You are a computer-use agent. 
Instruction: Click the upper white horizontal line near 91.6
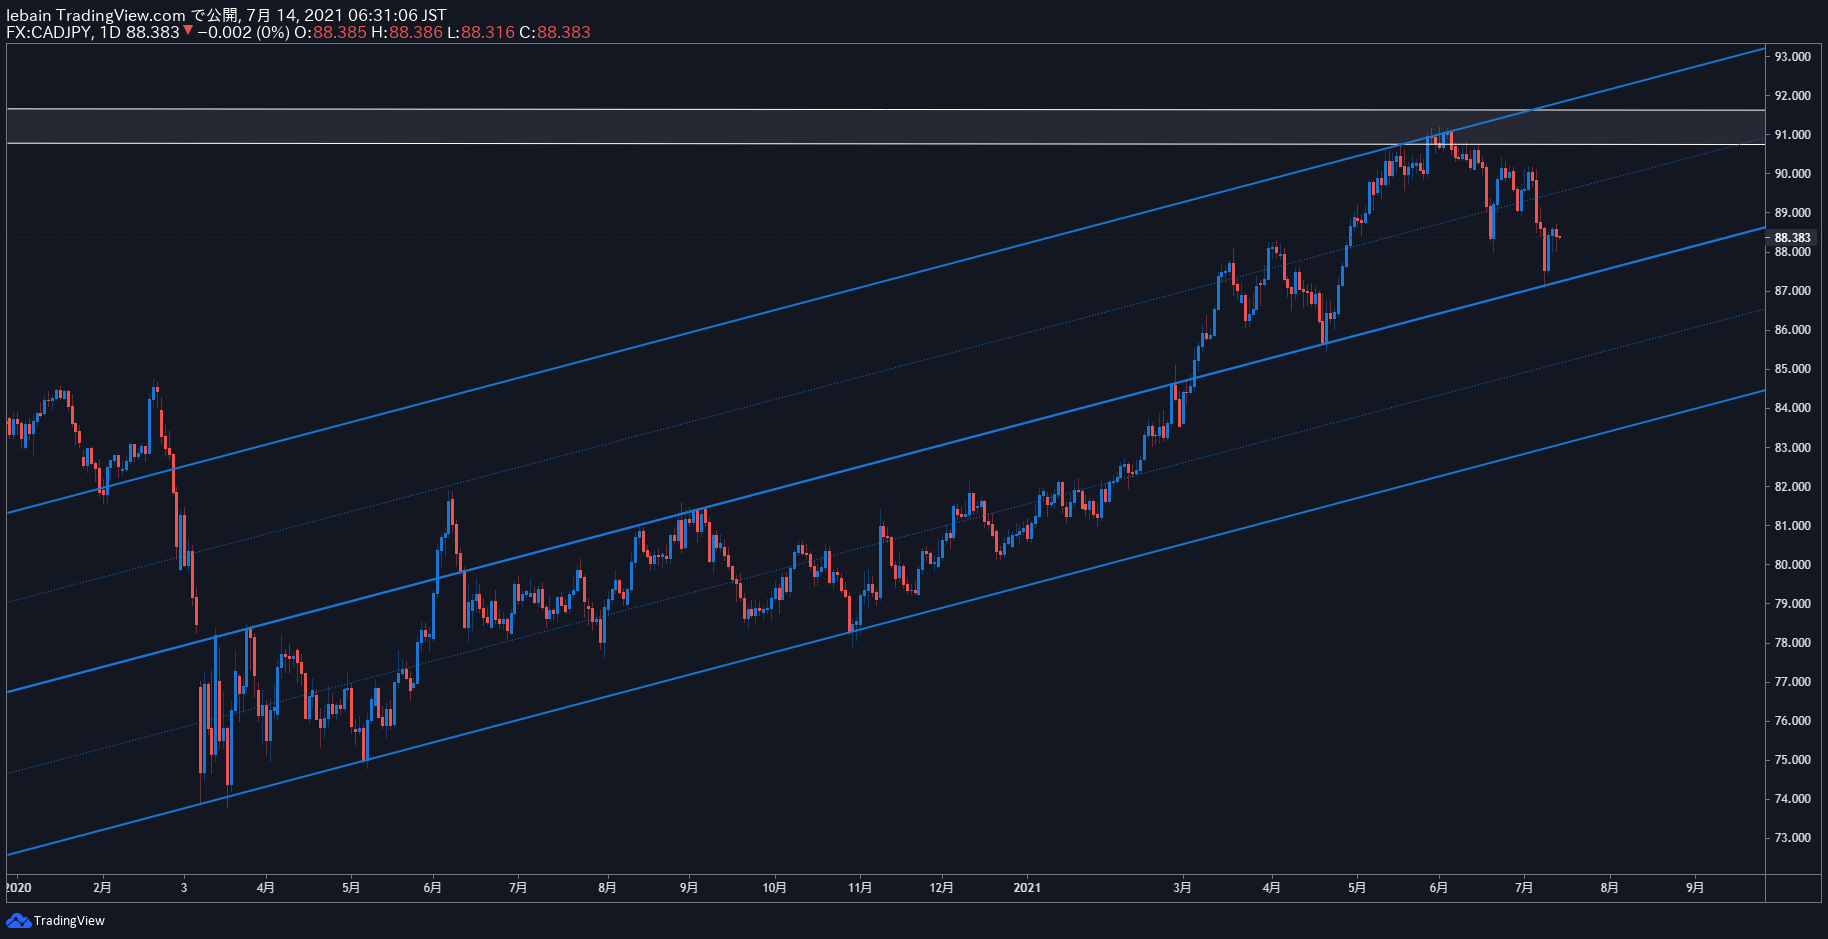[885, 109]
